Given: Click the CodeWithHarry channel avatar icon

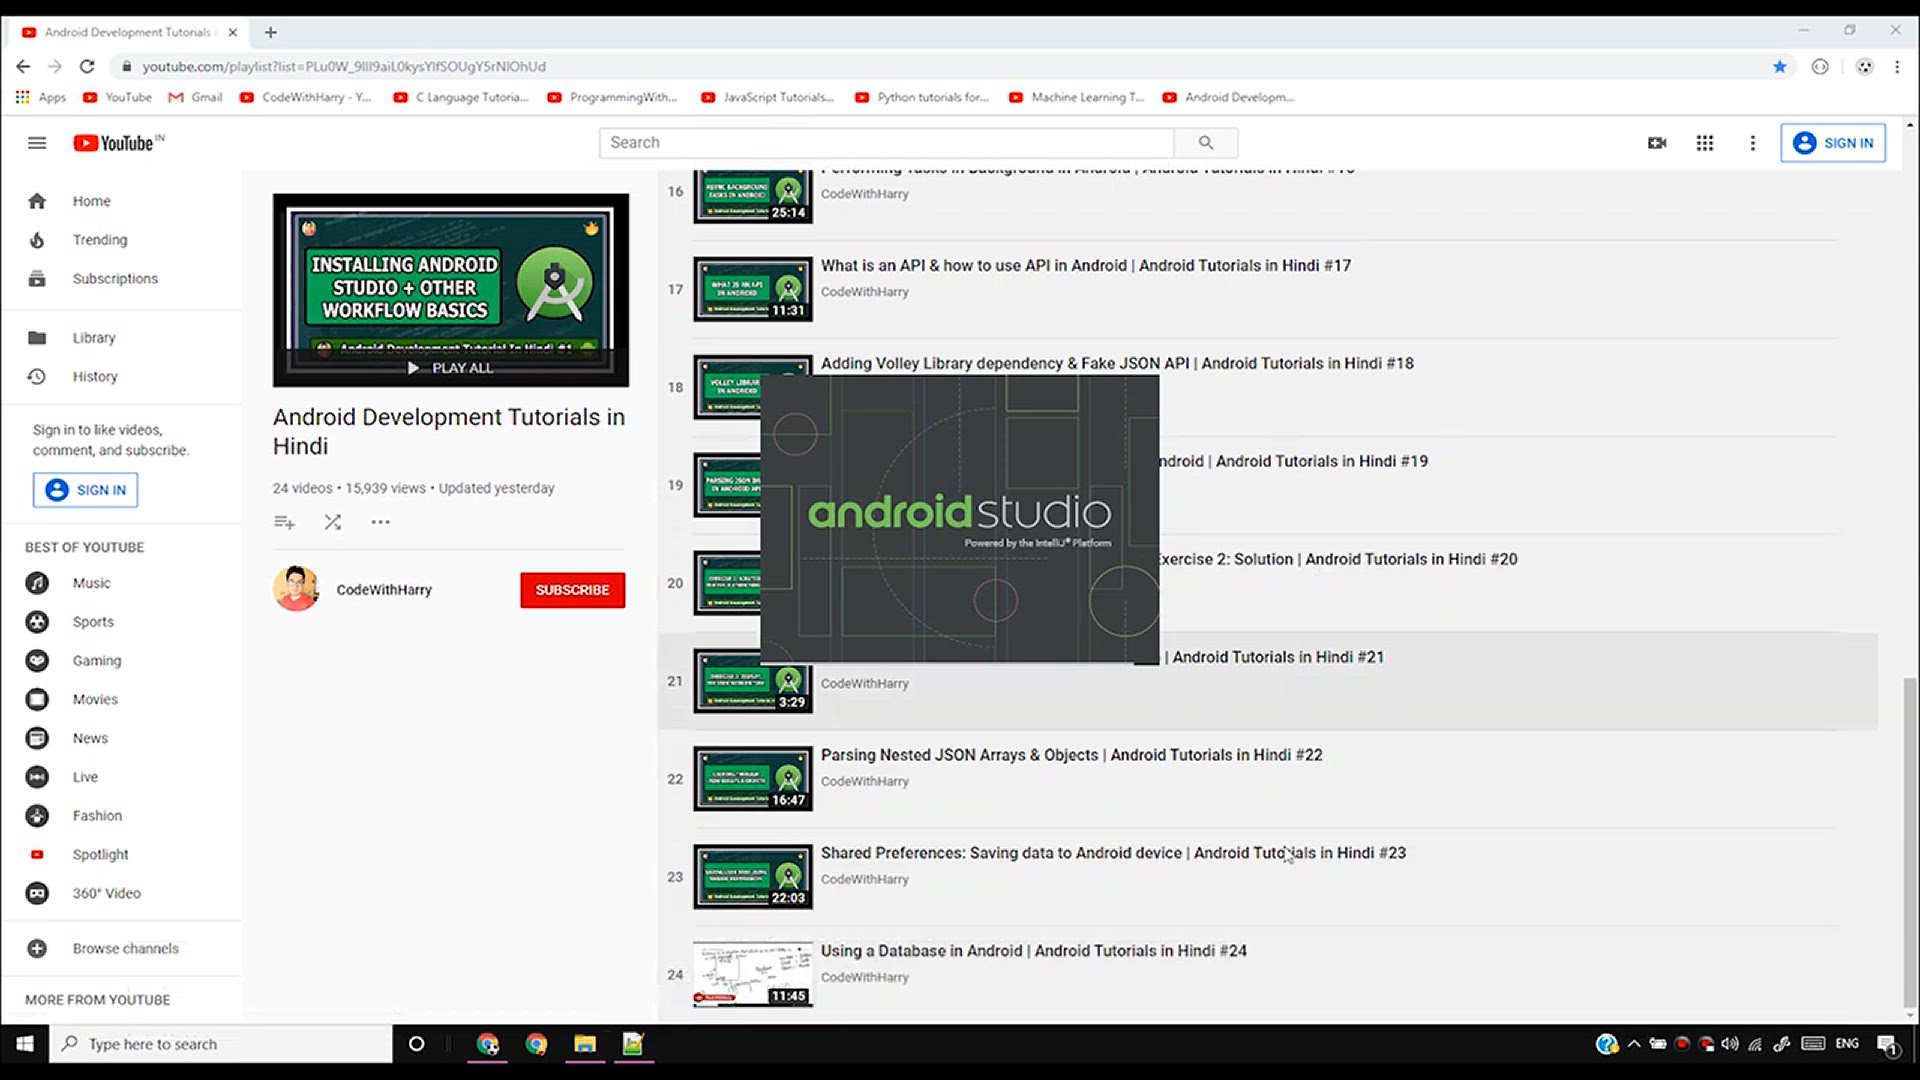Looking at the screenshot, I should click(x=297, y=589).
